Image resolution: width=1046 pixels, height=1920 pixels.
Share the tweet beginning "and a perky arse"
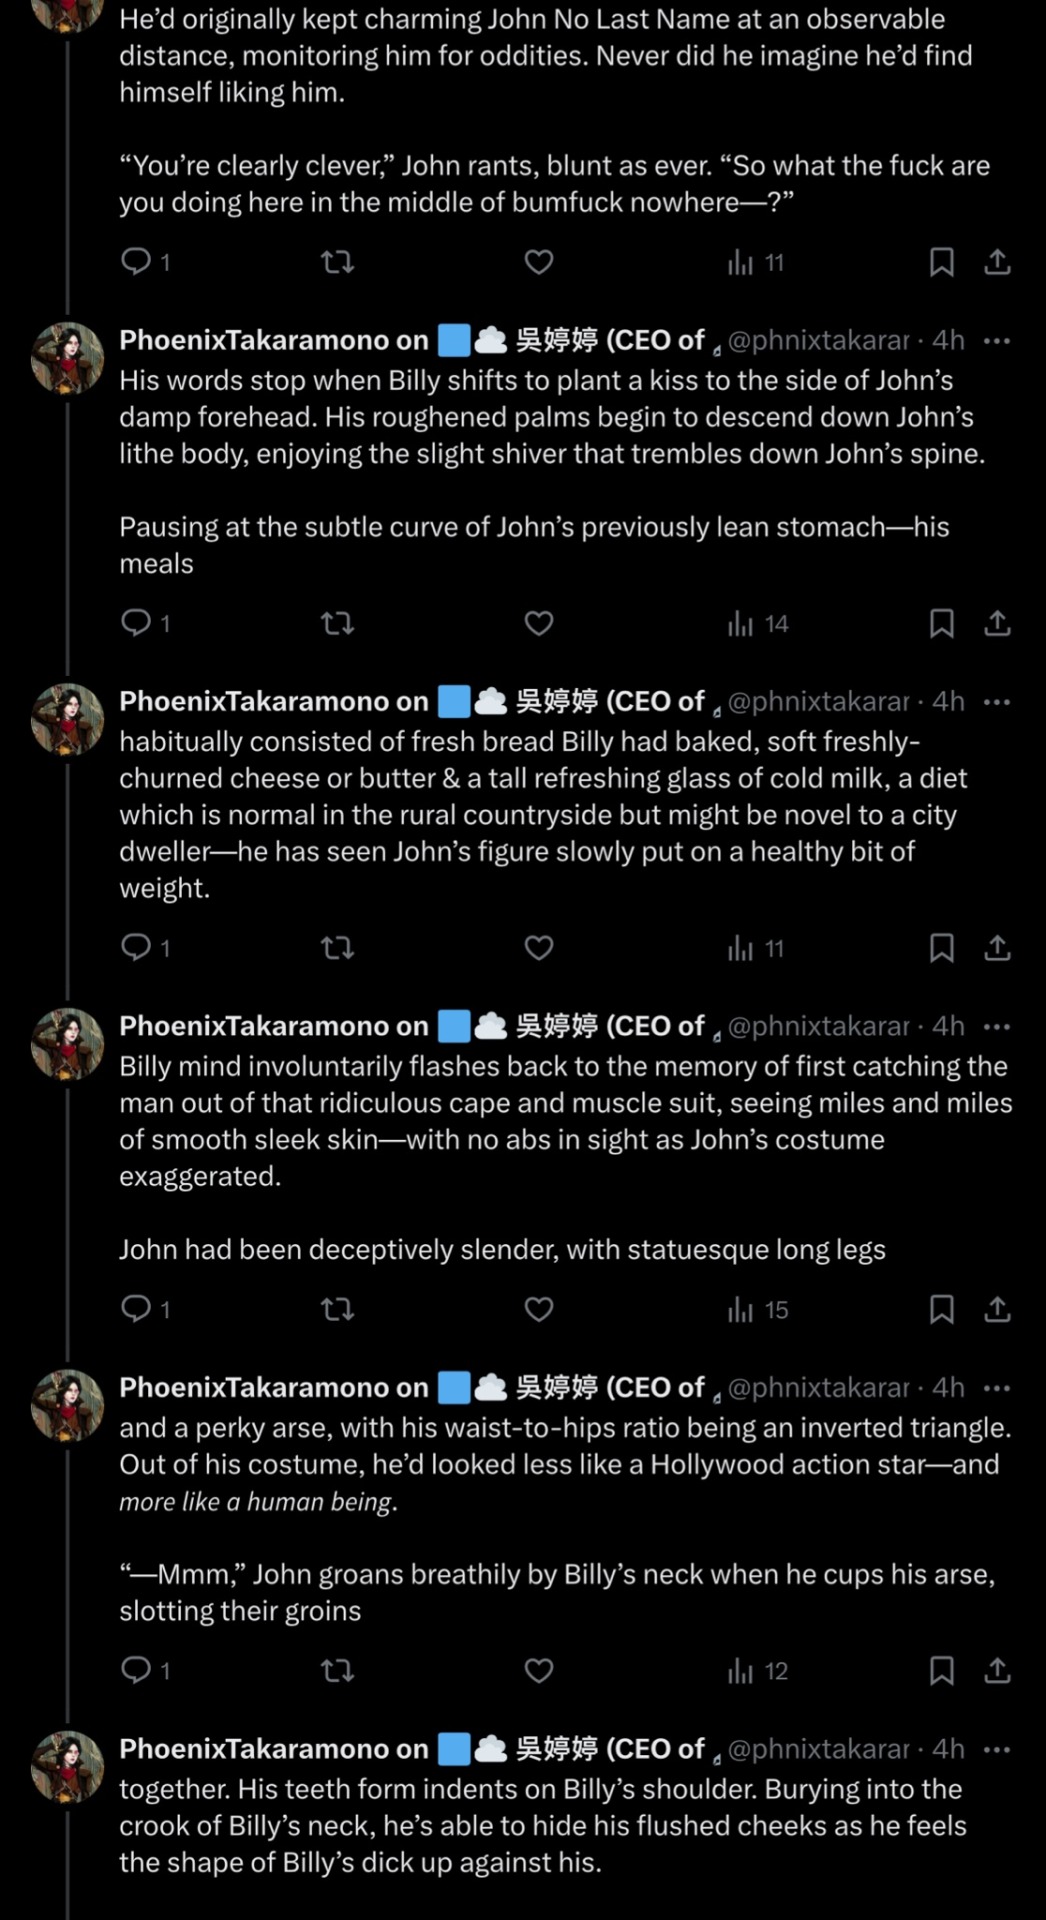coord(997,1670)
